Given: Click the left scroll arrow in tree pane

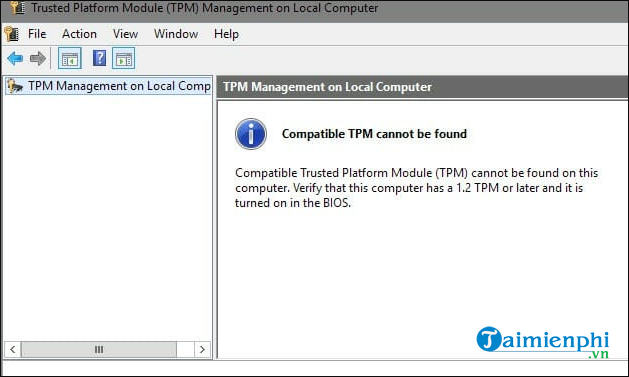Looking at the screenshot, I should (x=13, y=349).
